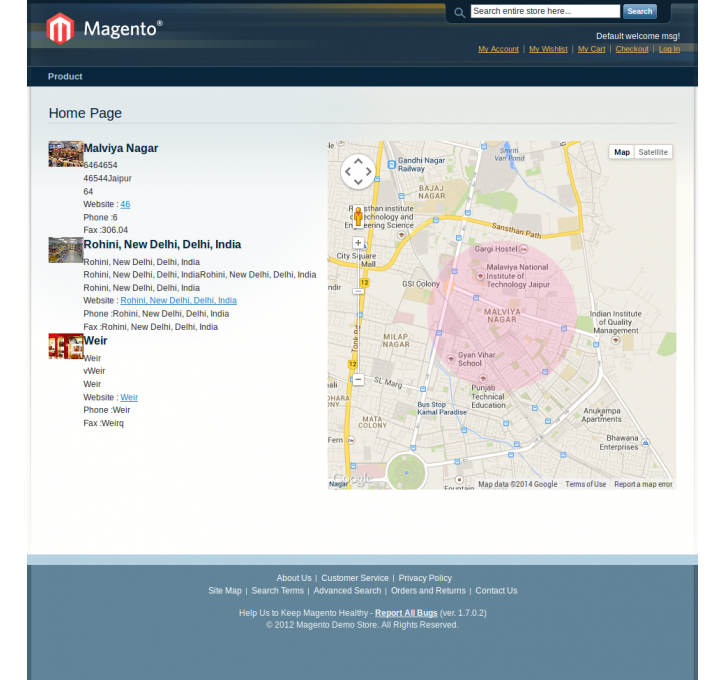Click the search magnifier icon
This screenshot has width=725, height=680.
coord(459,12)
